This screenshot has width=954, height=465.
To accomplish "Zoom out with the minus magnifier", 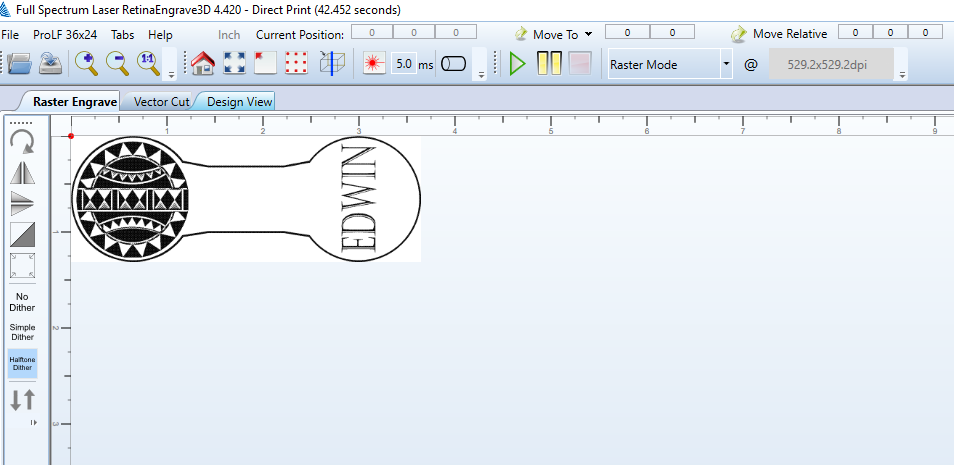I will [x=117, y=63].
